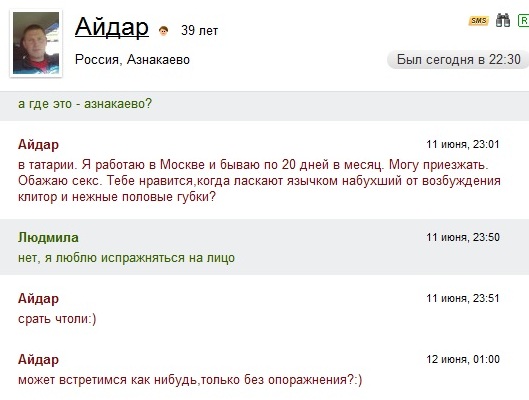This screenshot has width=529, height=400.
Task: Click the 'Был сегодня в 22:30' status badge
Action: point(458,60)
